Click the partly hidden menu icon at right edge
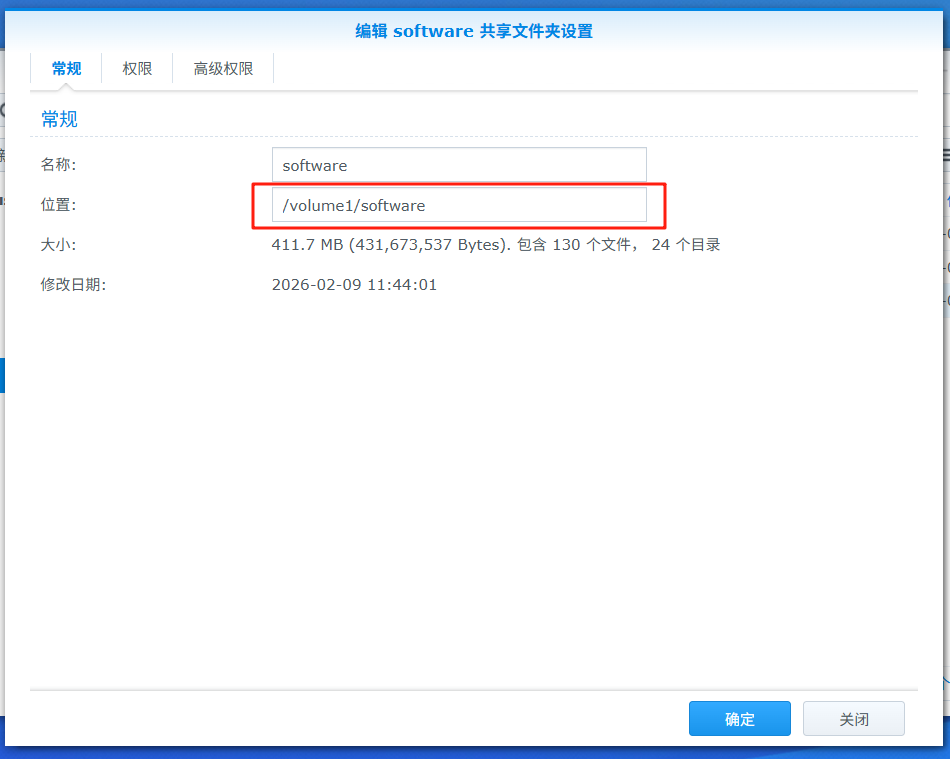This screenshot has width=950, height=759. click(x=945, y=155)
